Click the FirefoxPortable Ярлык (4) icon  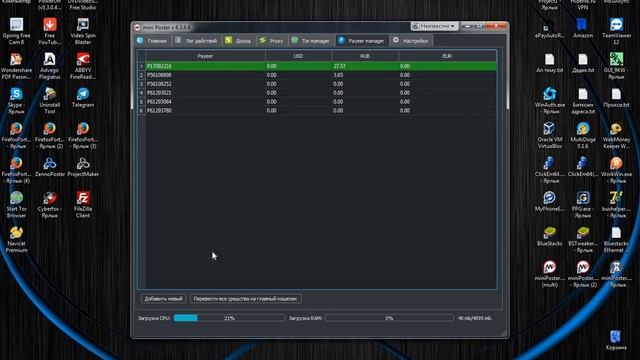coord(16,170)
